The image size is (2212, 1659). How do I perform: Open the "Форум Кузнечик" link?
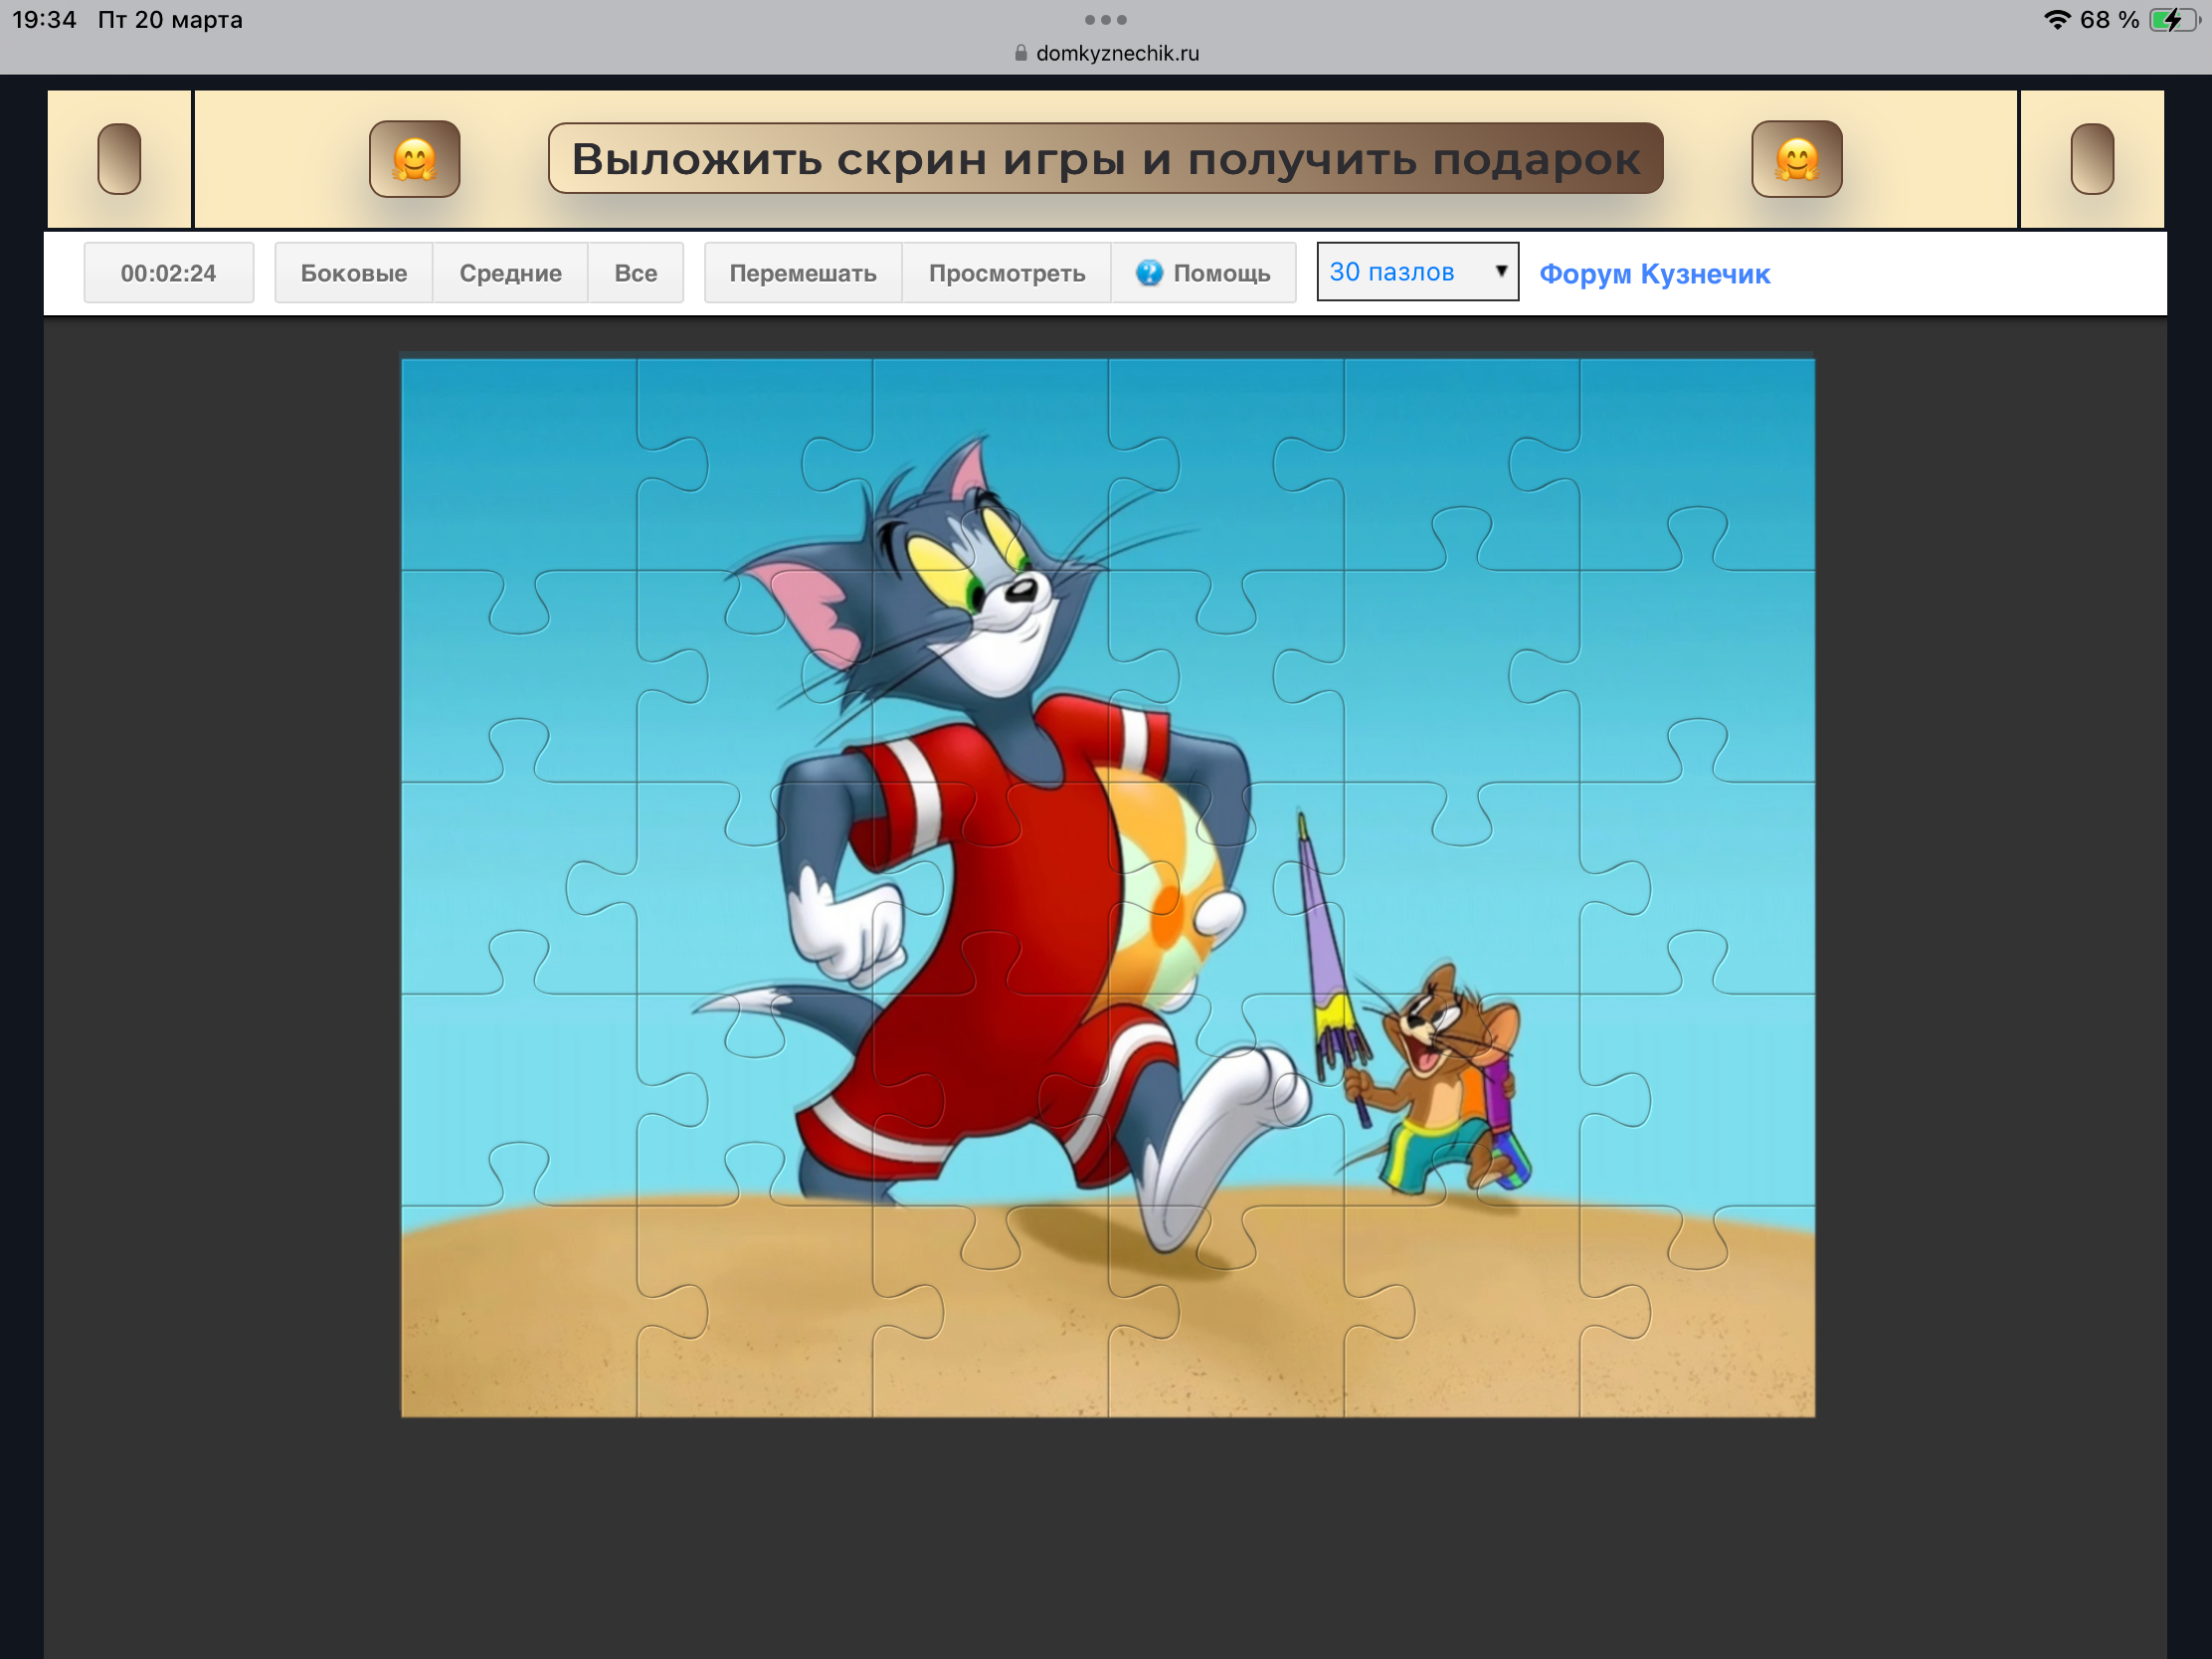(x=1654, y=274)
